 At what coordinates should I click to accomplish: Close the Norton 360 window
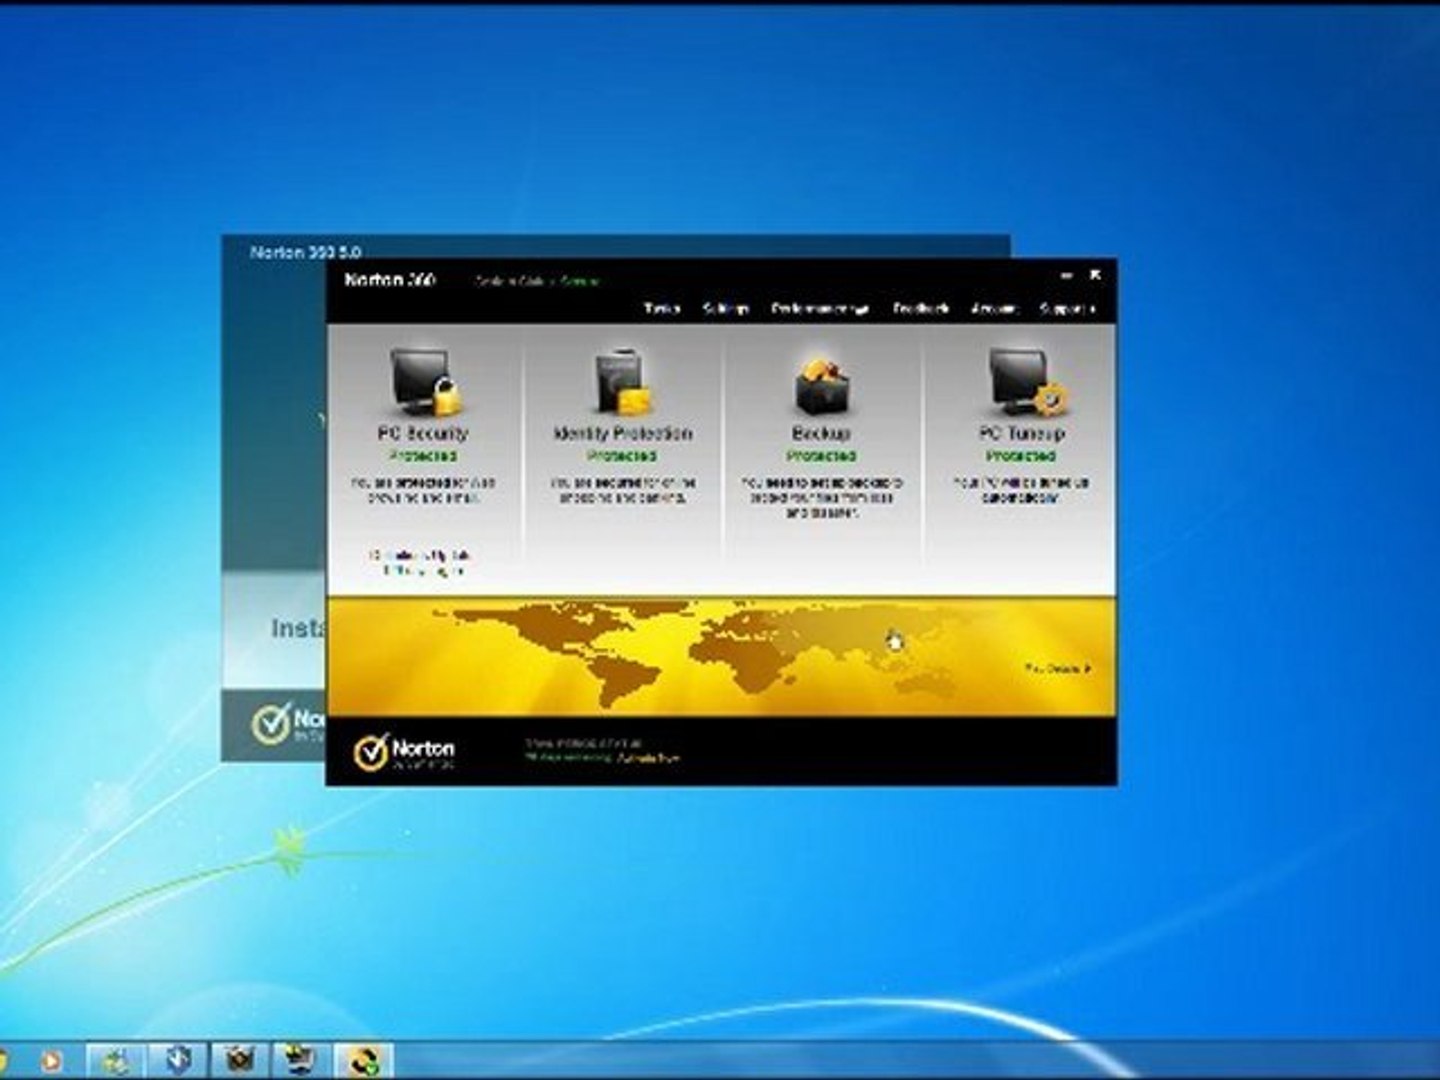(x=1095, y=274)
